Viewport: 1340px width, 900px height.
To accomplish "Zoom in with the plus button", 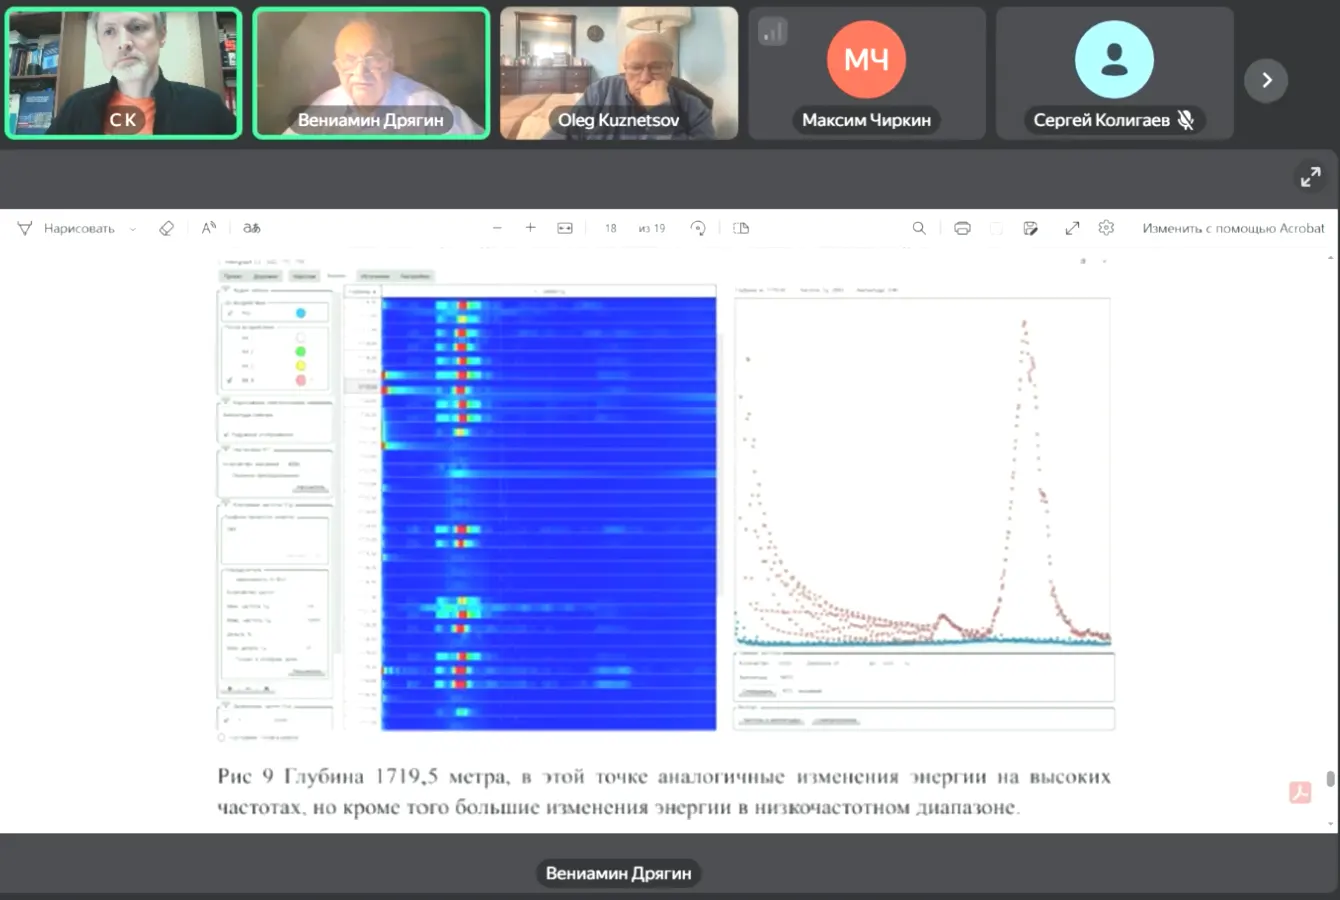I will [530, 228].
